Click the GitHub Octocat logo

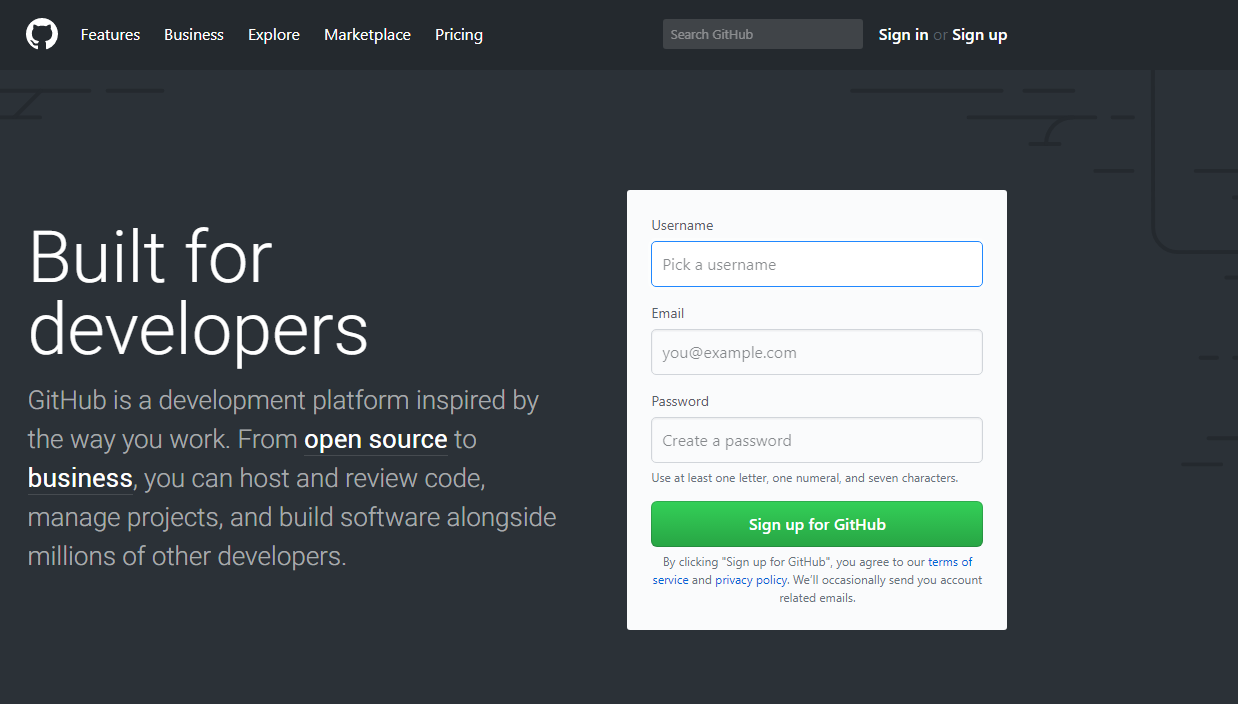point(42,35)
